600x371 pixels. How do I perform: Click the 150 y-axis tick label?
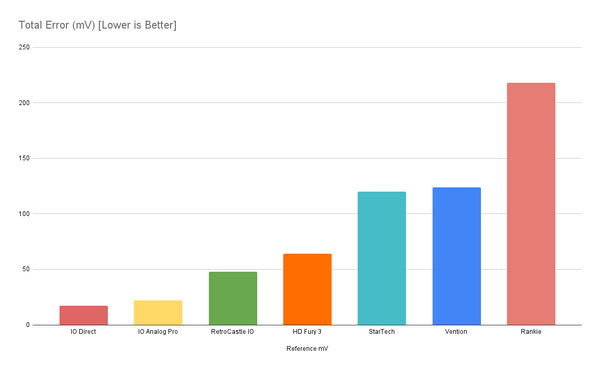(x=24, y=158)
